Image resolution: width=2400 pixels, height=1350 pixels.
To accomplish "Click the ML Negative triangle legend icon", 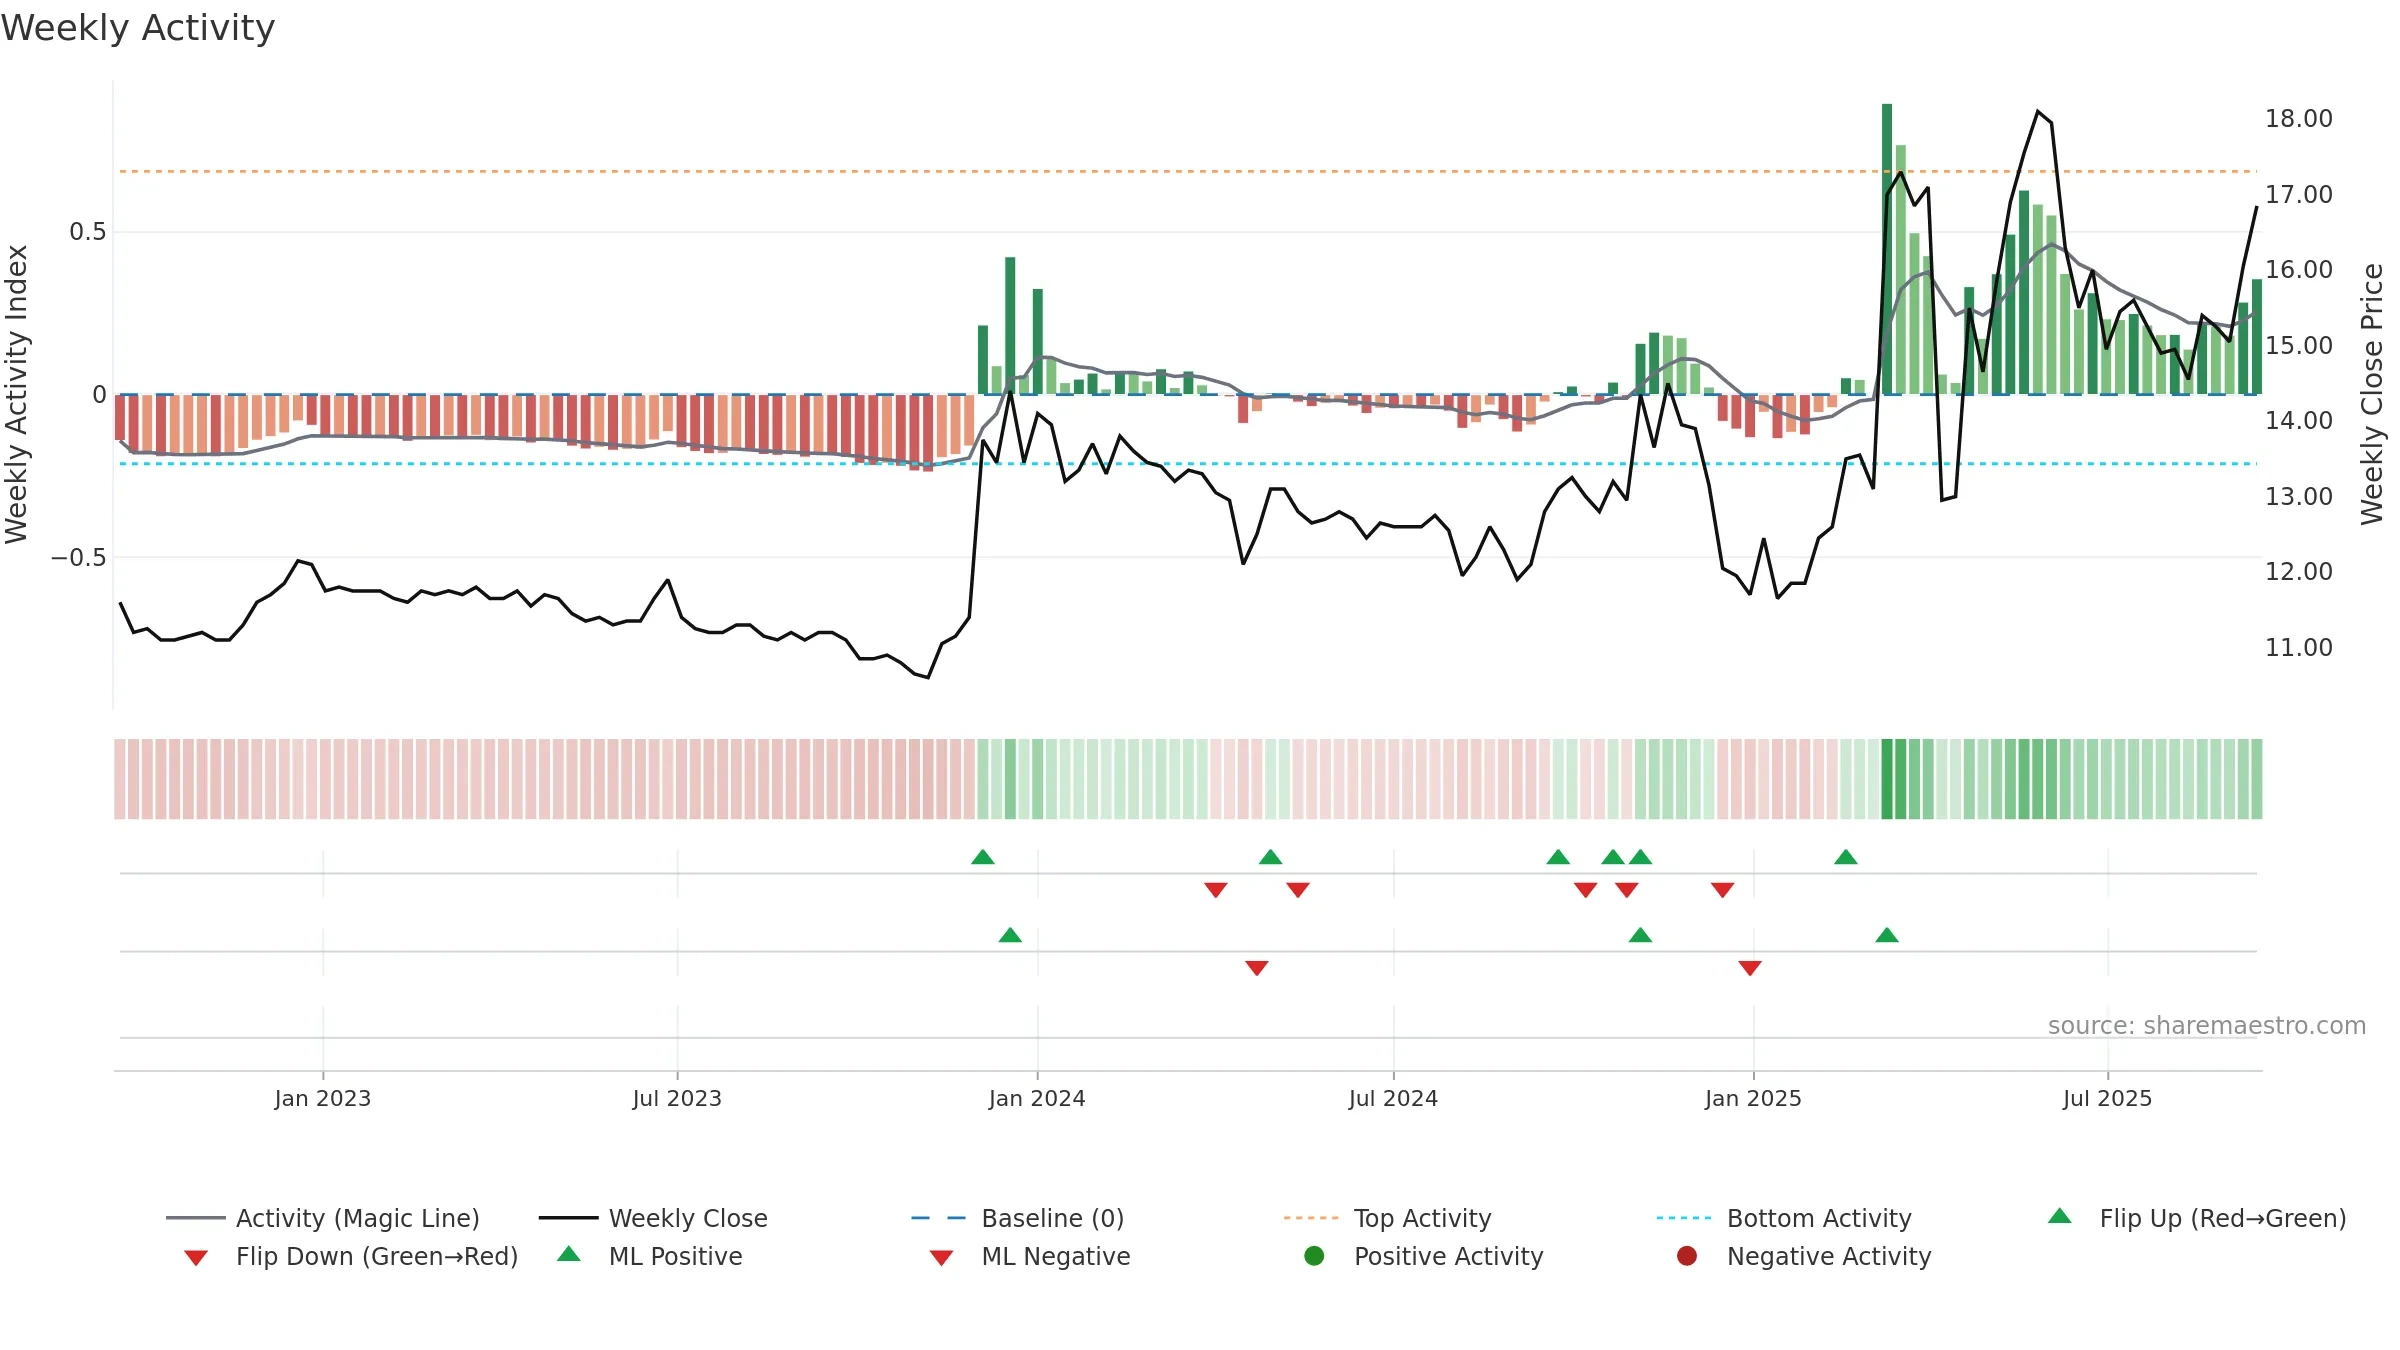I will point(941,1258).
